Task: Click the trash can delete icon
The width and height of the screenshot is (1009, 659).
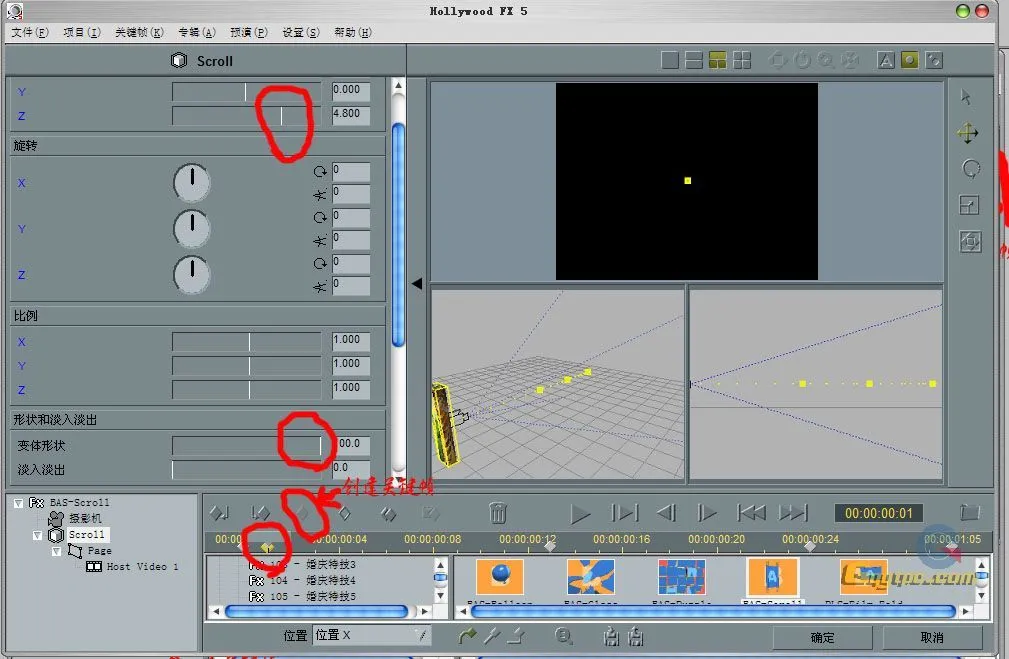Action: 498,514
